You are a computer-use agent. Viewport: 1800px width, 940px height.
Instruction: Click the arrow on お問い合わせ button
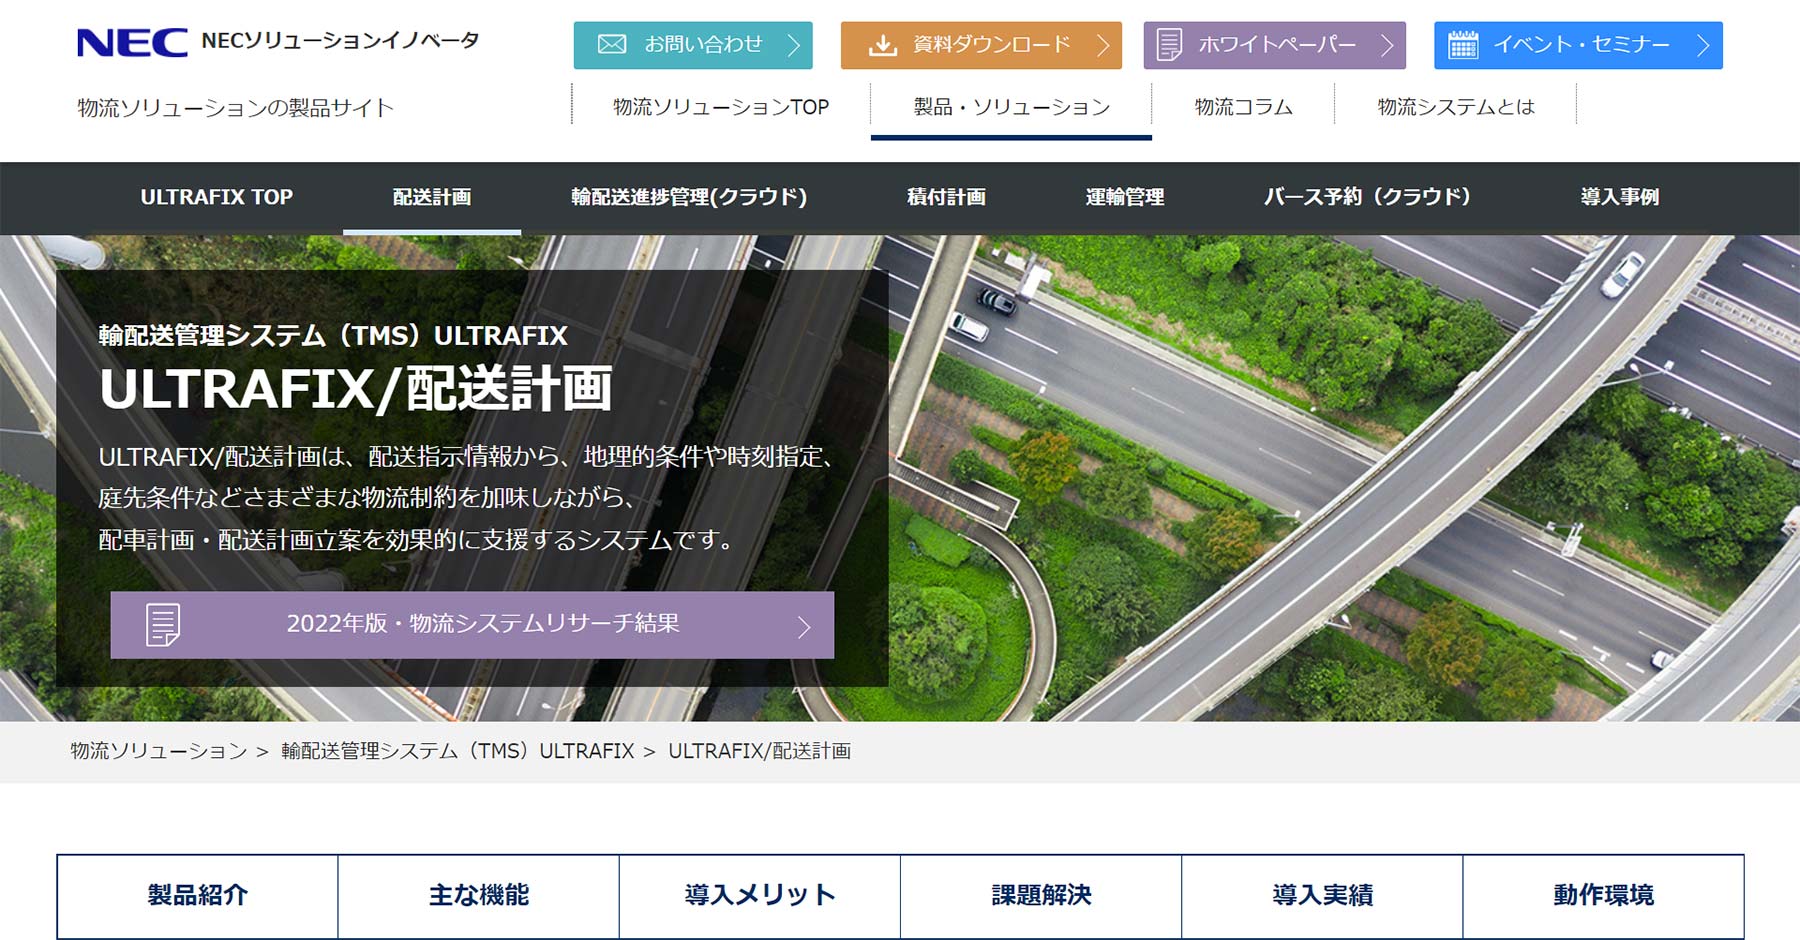click(x=794, y=45)
